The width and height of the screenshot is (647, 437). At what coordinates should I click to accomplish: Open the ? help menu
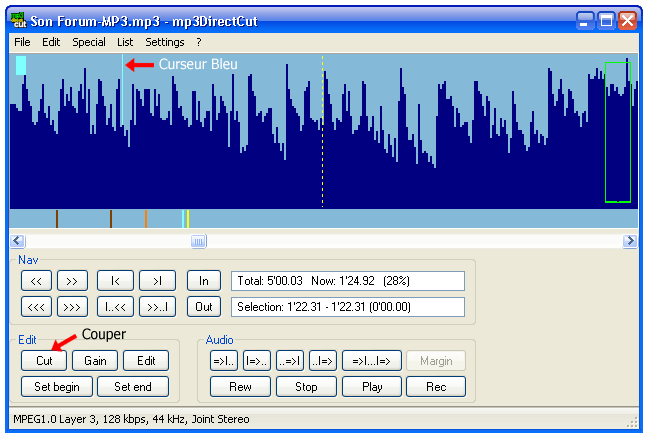[199, 42]
